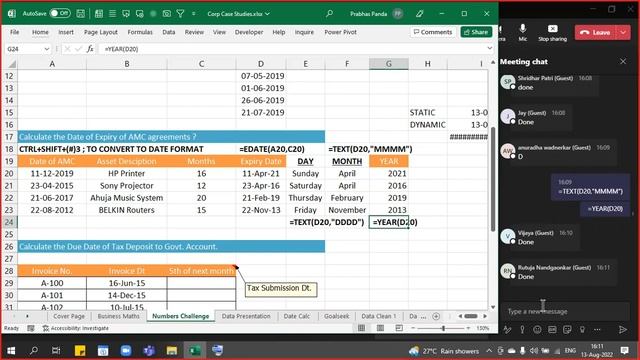Expand the Name Box dropdown arrow
This screenshot has height=360, width=640.
[47, 49]
